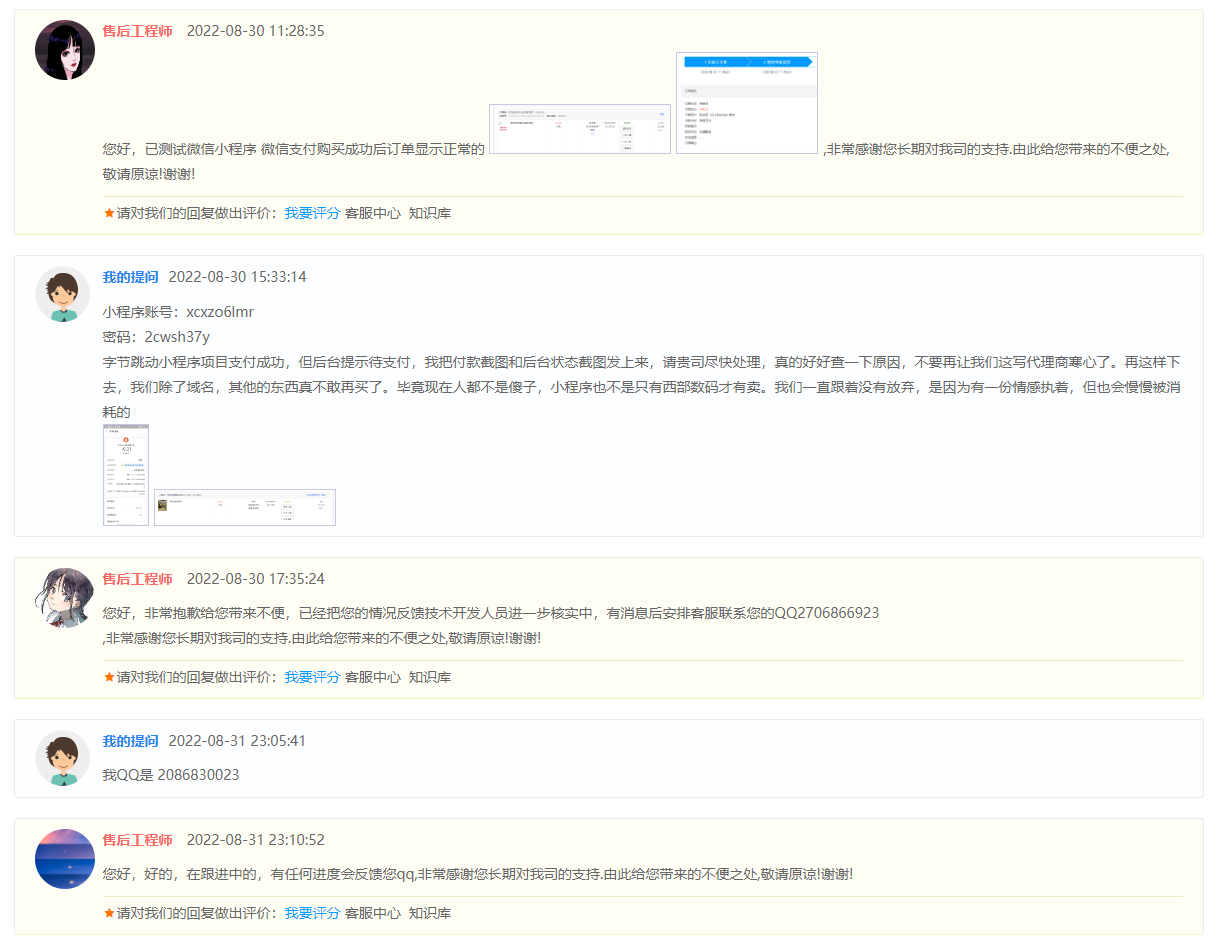Image resolution: width=1230 pixels, height=951 pixels.
Task: Open 客服中心 from the 11:28:35 reply
Action: click(373, 213)
